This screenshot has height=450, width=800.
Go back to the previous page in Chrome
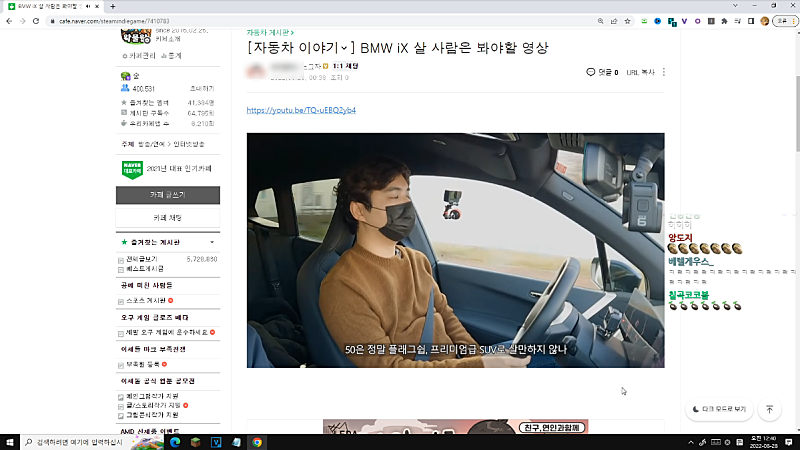click(9, 21)
